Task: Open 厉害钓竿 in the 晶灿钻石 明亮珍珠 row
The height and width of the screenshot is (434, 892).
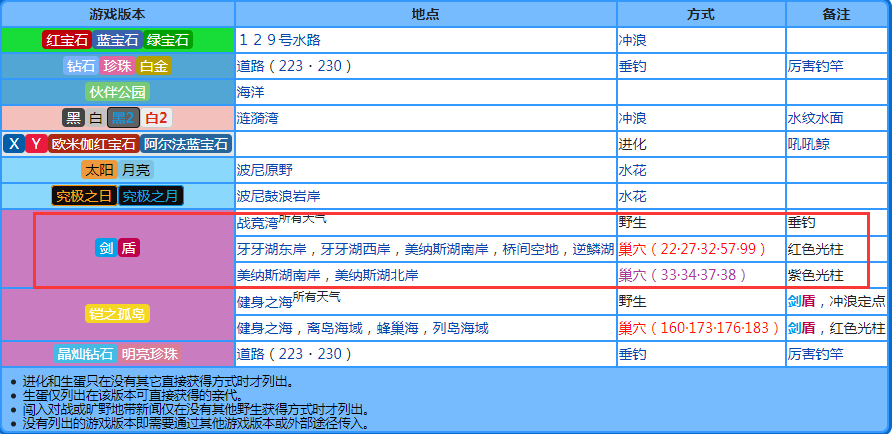Action: point(816,354)
